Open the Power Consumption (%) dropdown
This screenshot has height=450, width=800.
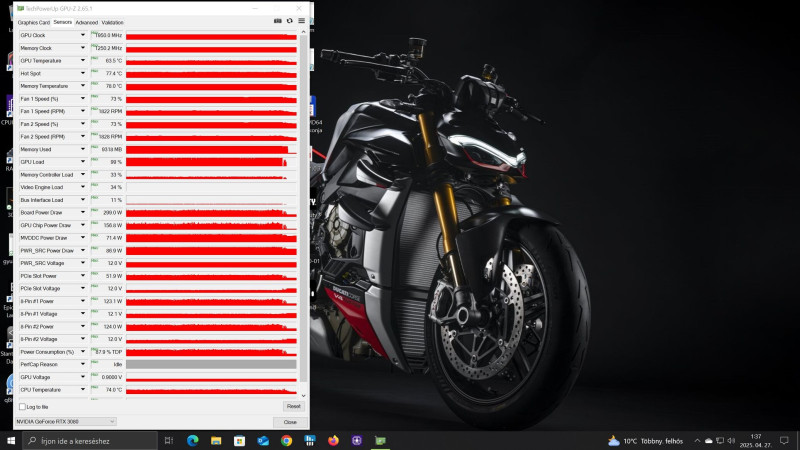(83, 352)
